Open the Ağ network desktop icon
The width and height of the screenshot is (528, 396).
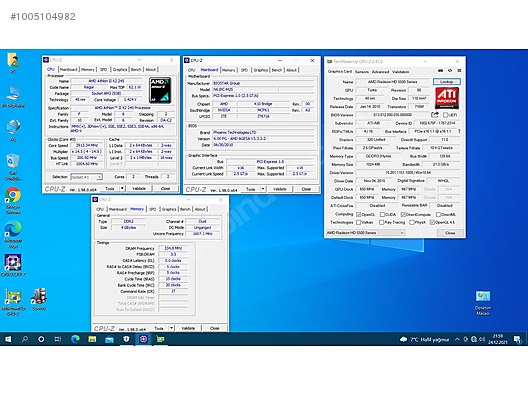coord(13,130)
